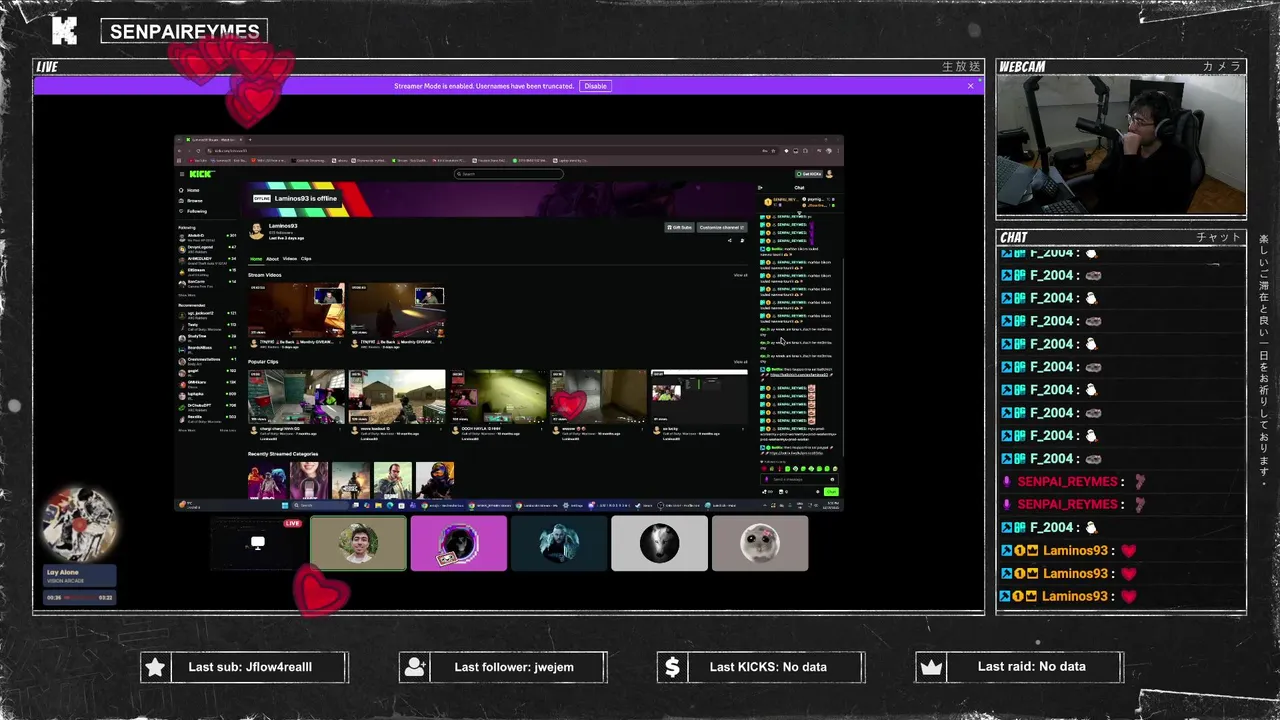Click the Send a message chat field

pos(798,479)
